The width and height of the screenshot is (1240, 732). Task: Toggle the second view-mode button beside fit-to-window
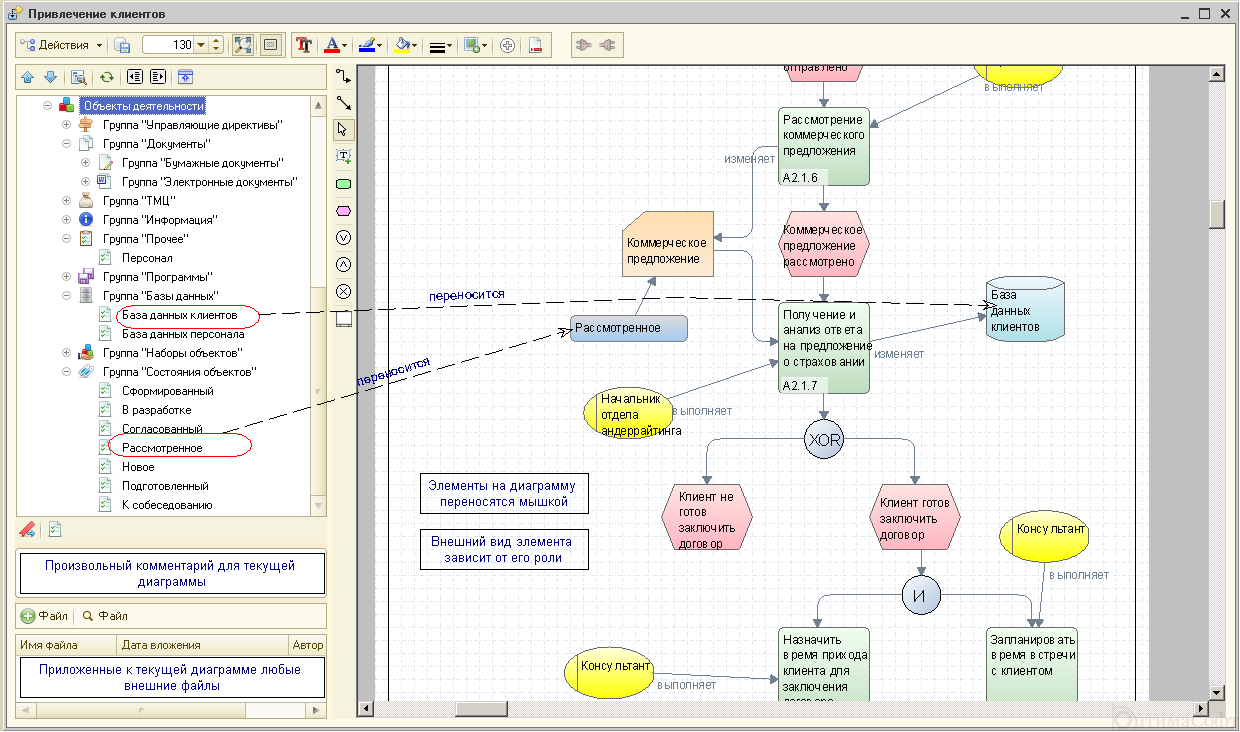point(270,45)
